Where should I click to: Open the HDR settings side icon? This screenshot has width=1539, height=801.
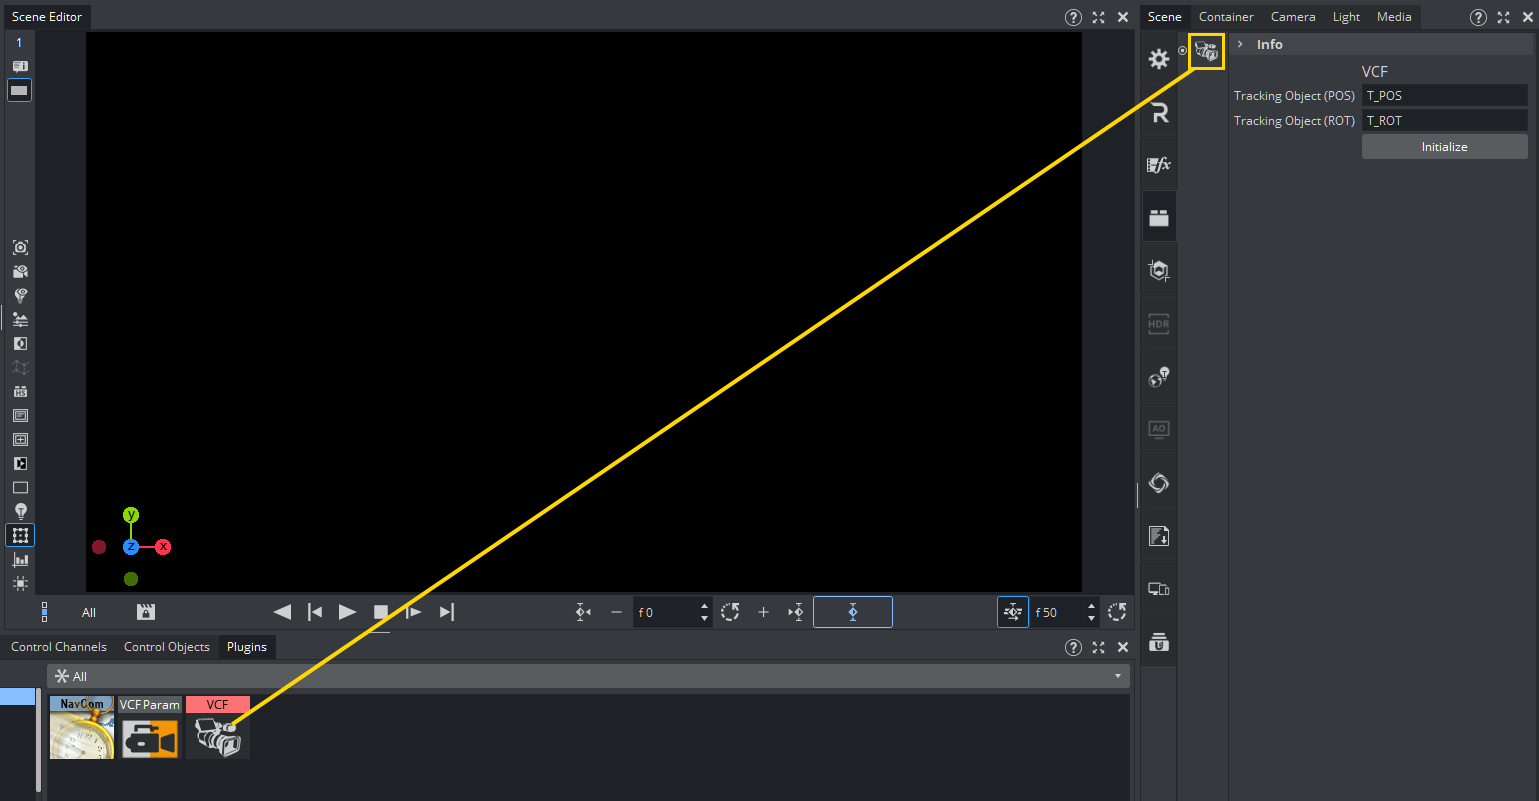[x=1159, y=324]
